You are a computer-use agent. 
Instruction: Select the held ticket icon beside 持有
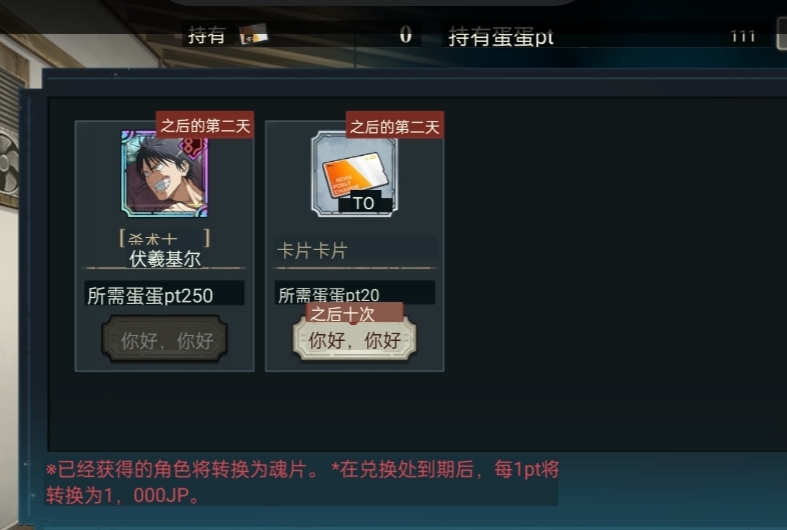253,35
